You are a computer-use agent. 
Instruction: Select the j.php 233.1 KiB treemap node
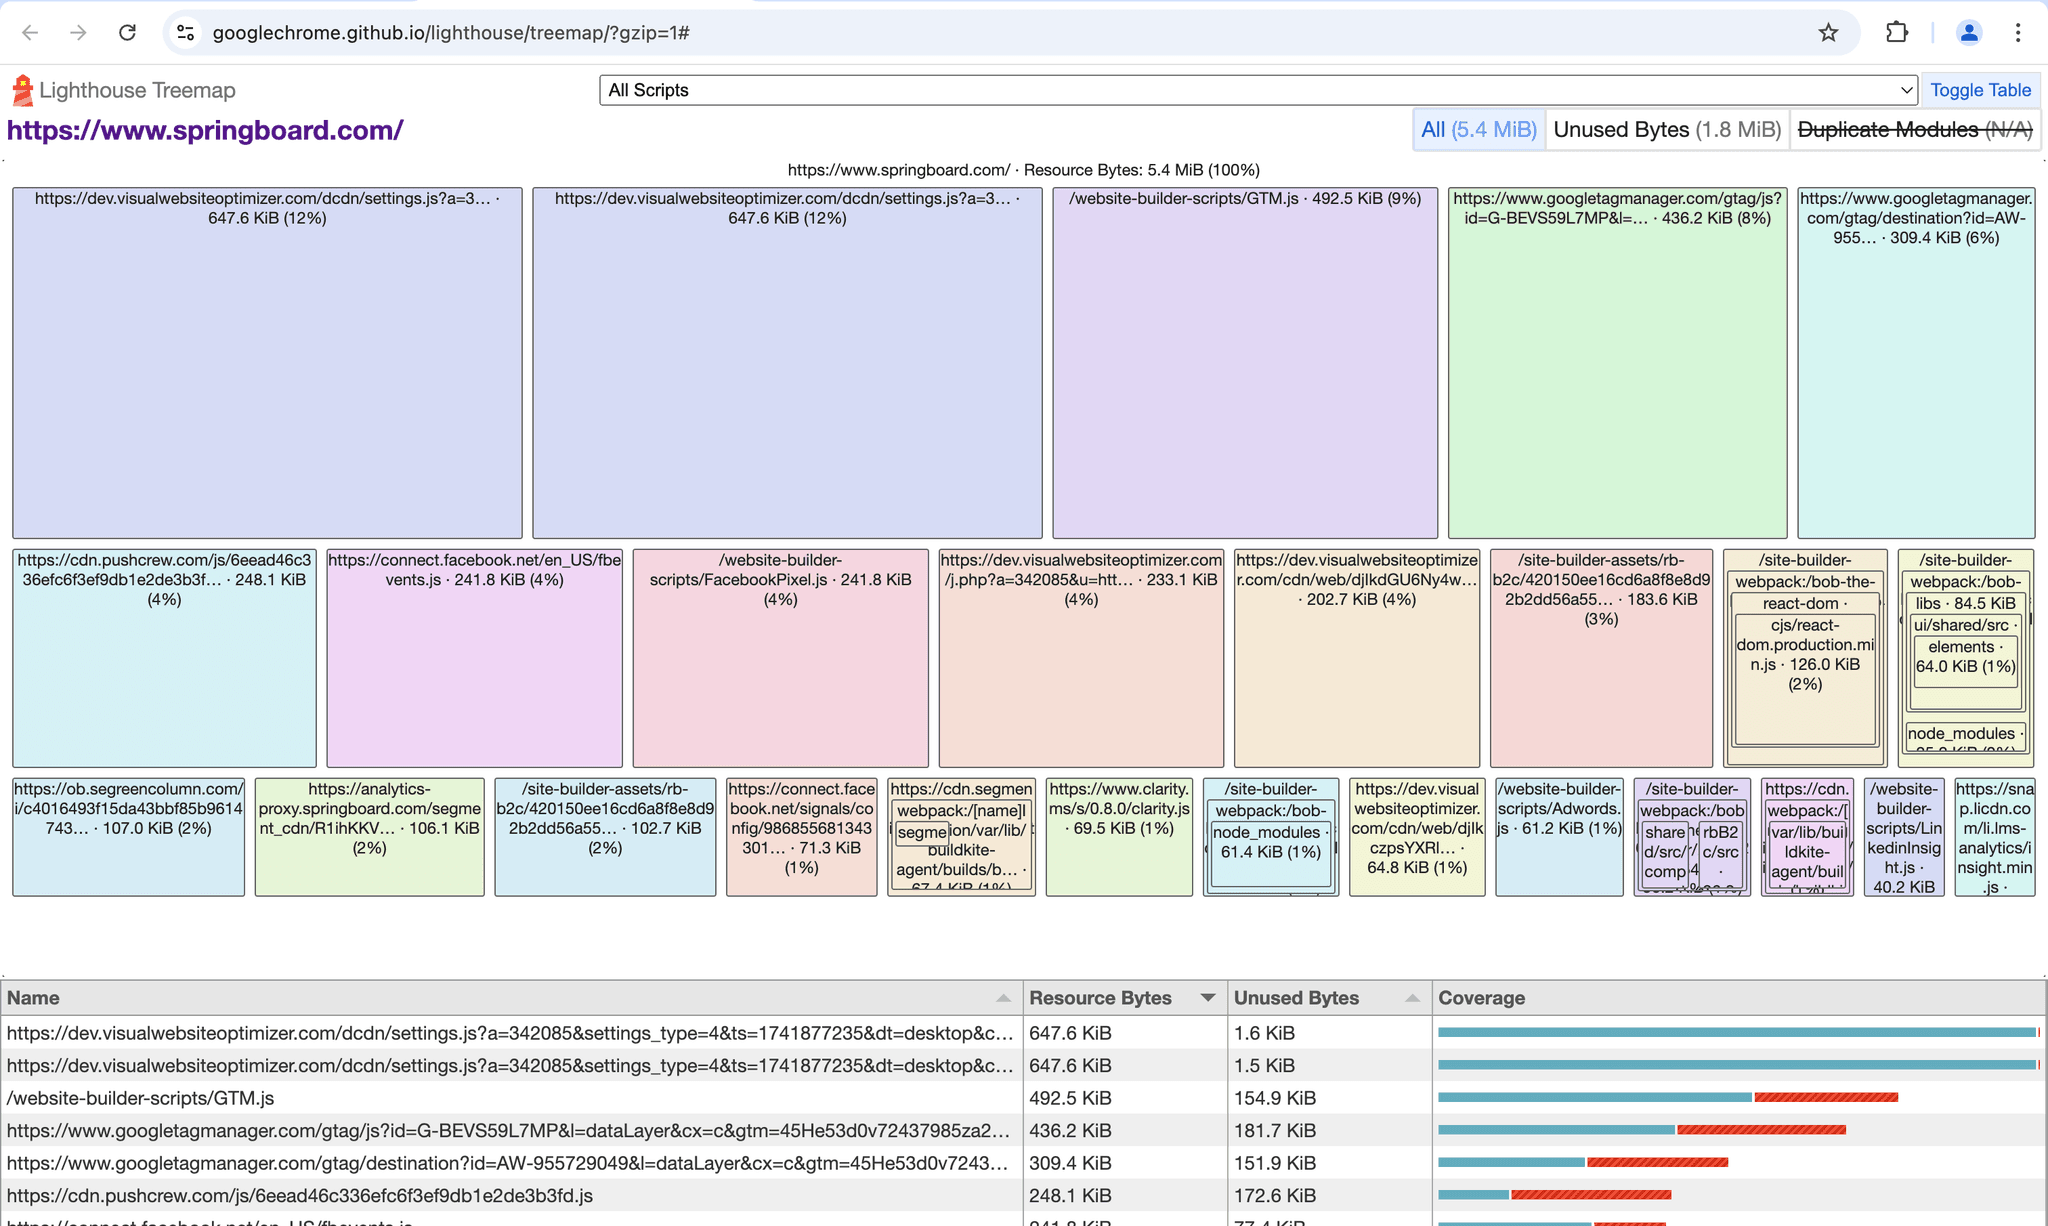[1081, 658]
